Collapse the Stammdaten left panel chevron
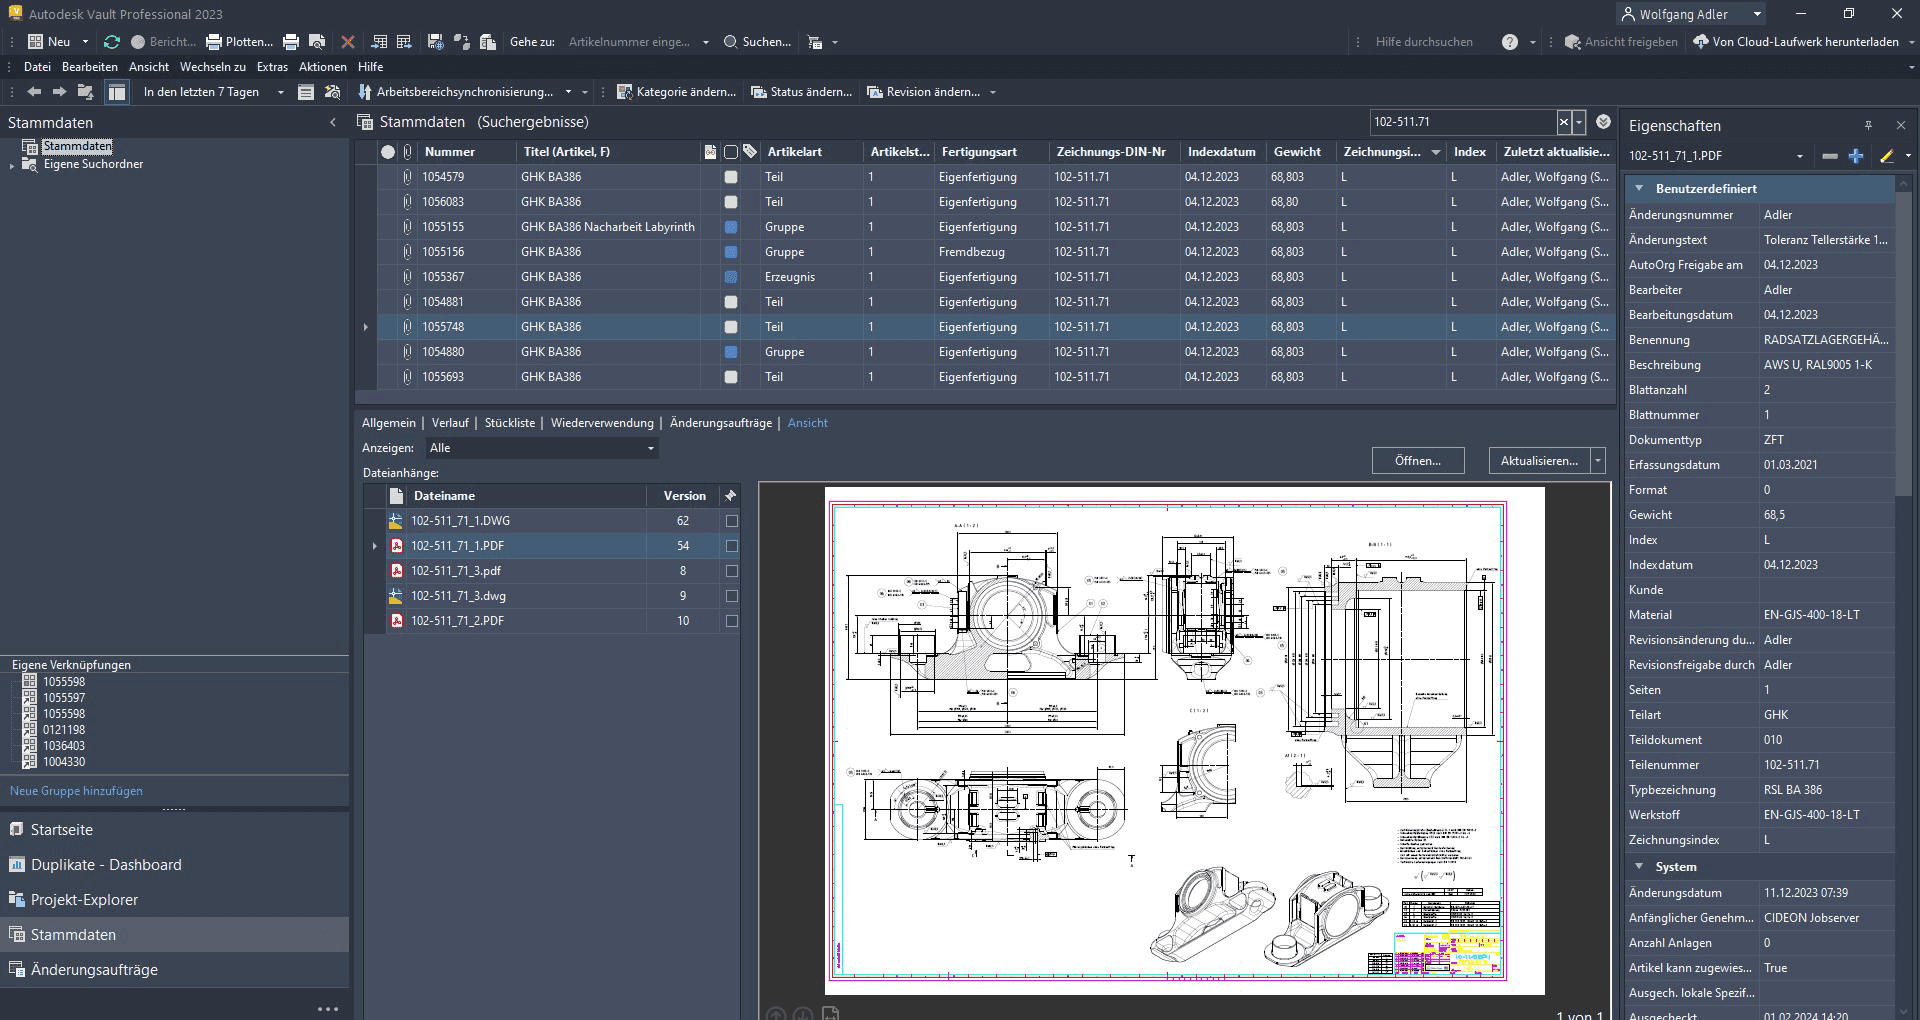Viewport: 1920px width, 1020px height. [x=333, y=123]
